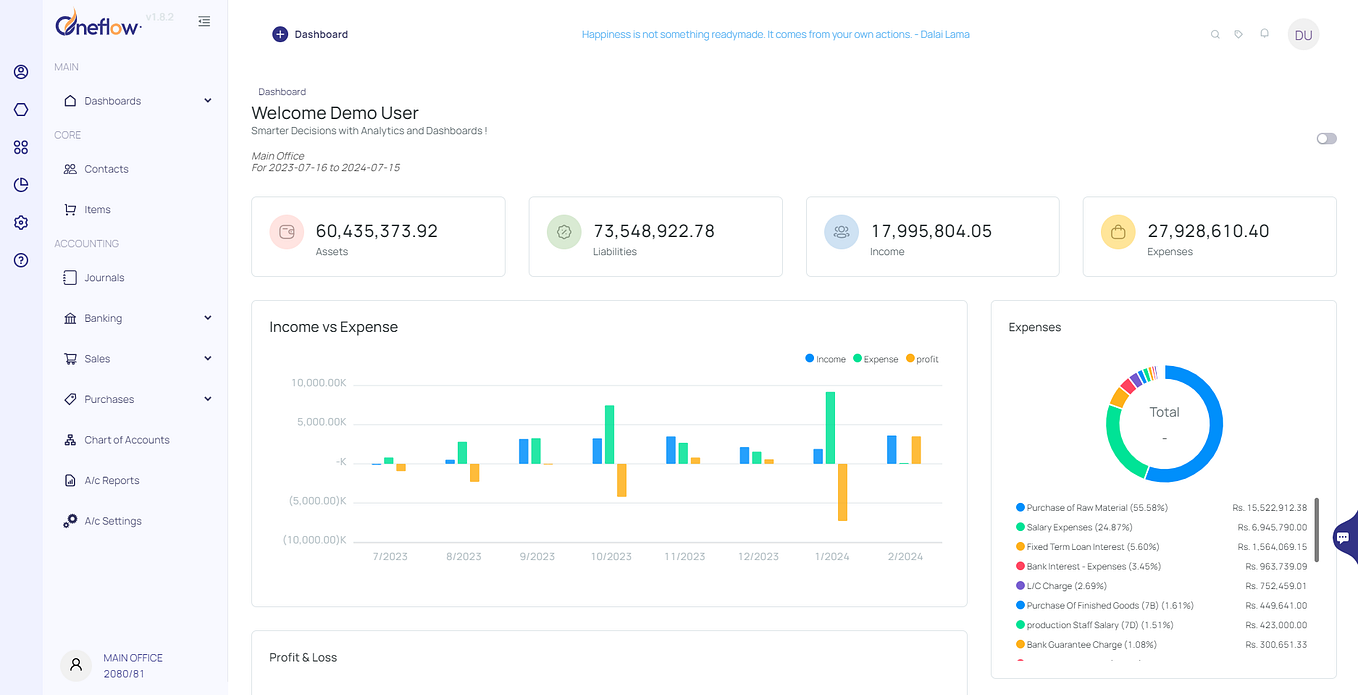
Task: Click the plus icon beside Dashboard
Action: [x=280, y=34]
